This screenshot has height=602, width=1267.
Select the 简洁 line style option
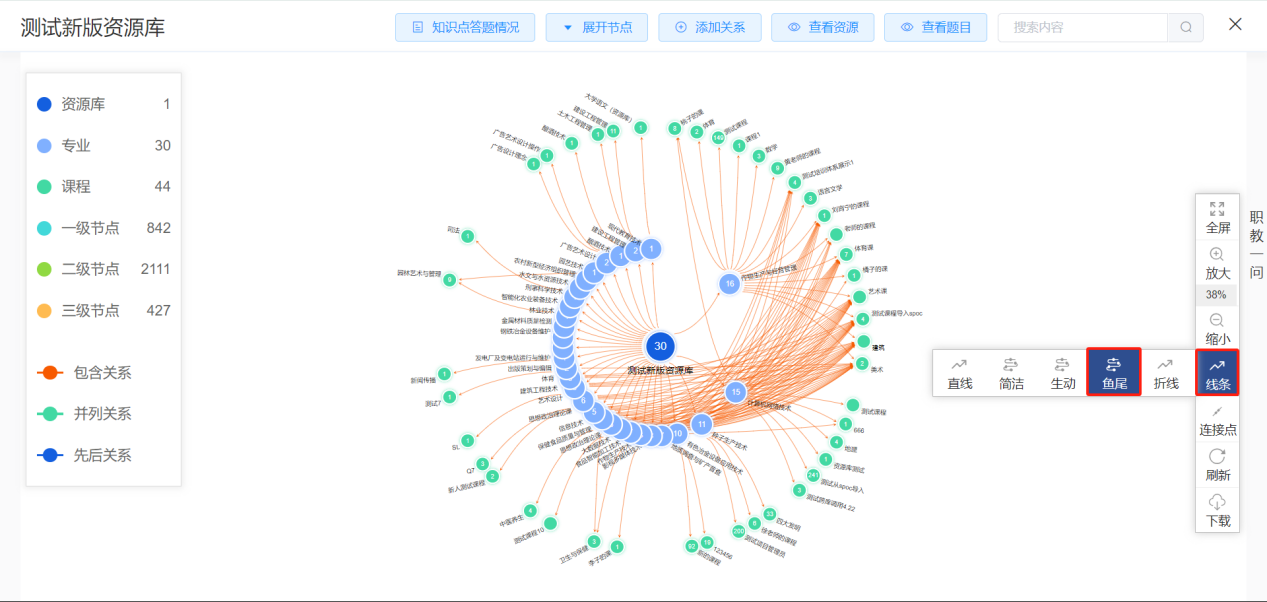[x=1011, y=372]
